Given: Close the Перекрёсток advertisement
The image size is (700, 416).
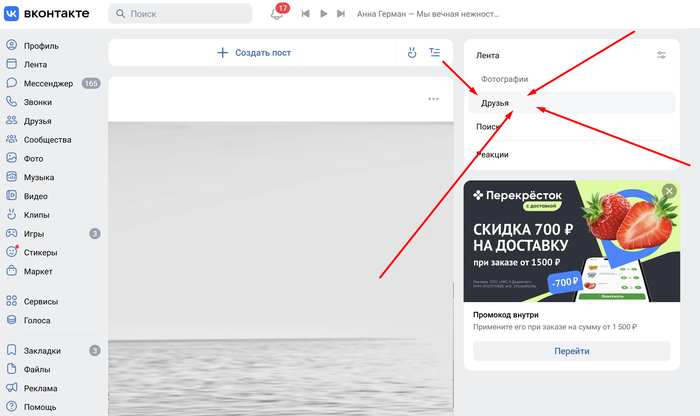Looking at the screenshot, I should click(669, 191).
